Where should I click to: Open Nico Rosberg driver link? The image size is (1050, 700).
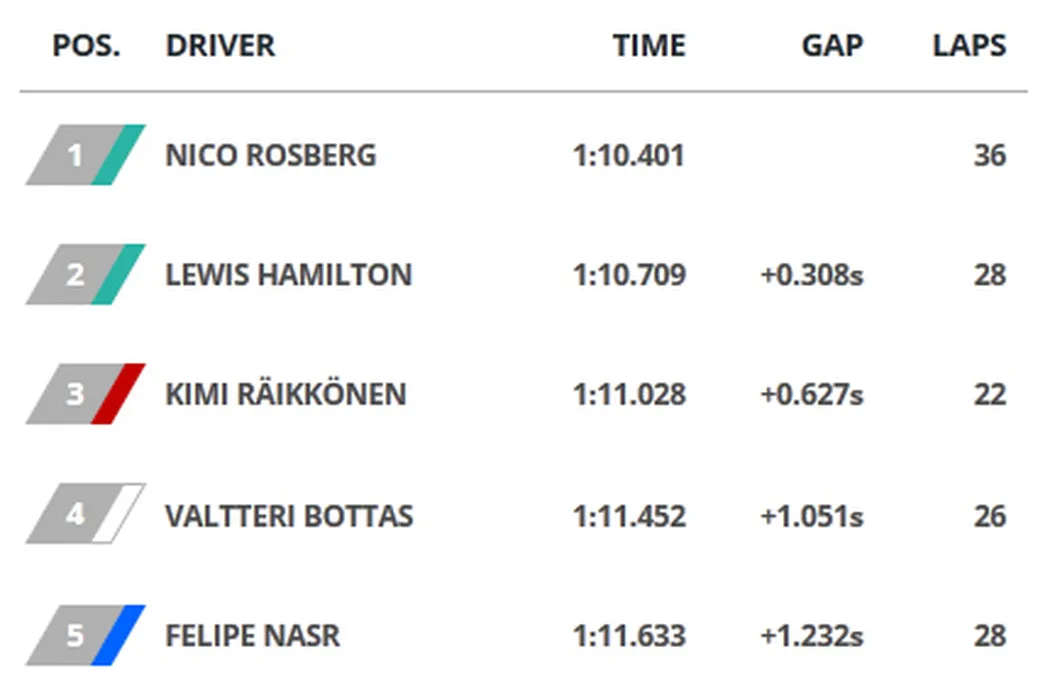271,156
